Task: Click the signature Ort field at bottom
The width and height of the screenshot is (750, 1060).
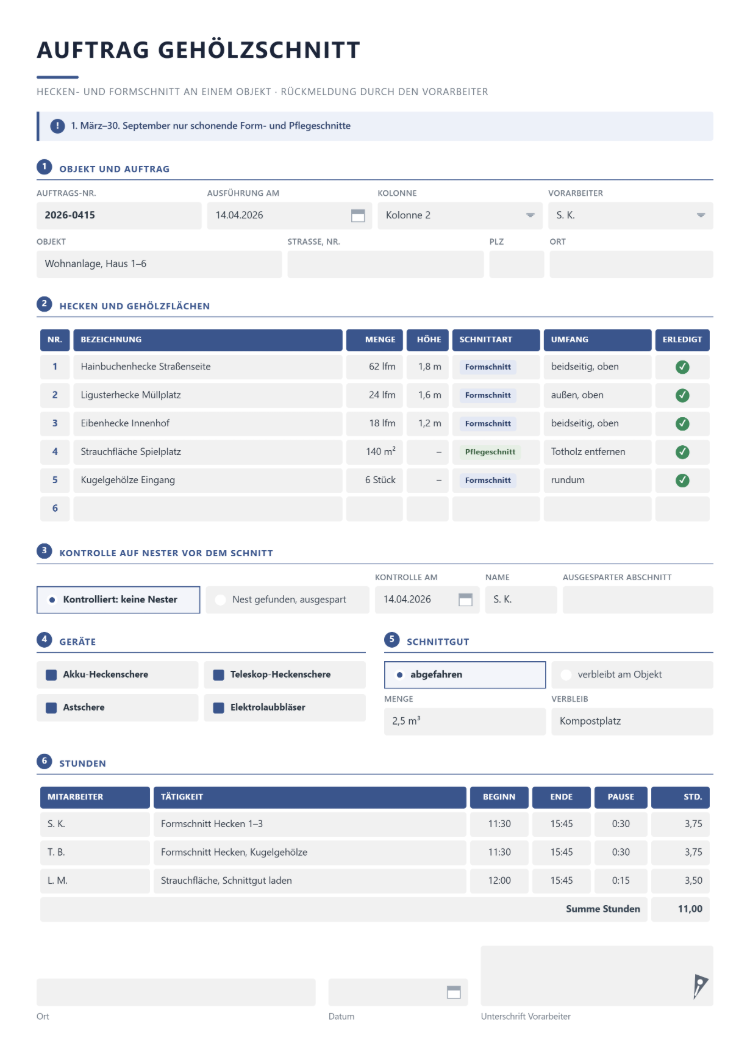Action: coord(176,992)
